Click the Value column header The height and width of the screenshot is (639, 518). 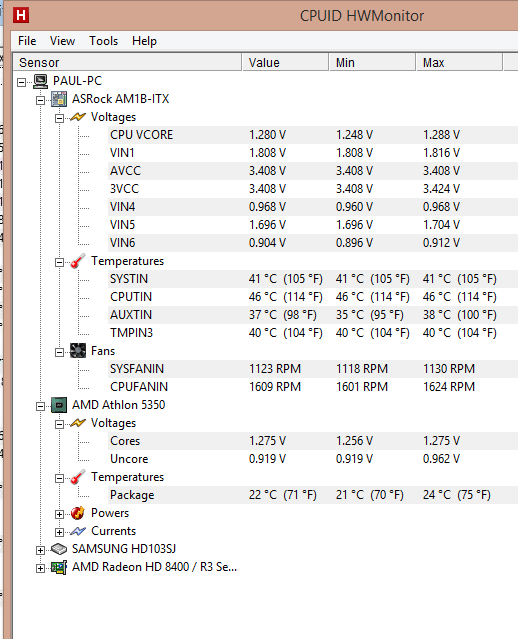click(x=286, y=62)
